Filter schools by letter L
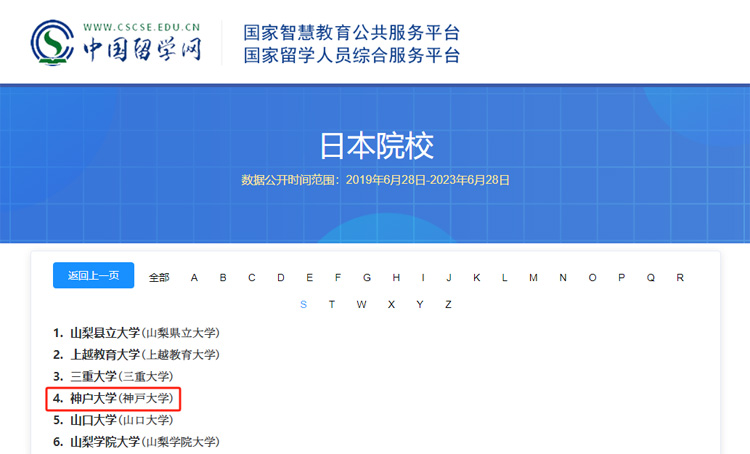 click(x=504, y=277)
